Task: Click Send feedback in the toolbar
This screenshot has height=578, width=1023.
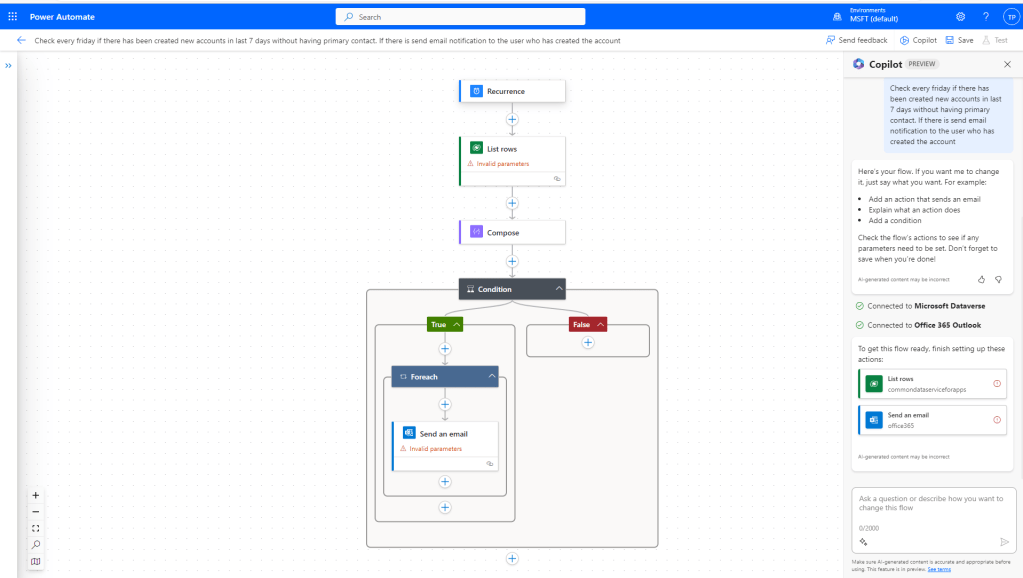Action: [x=857, y=40]
